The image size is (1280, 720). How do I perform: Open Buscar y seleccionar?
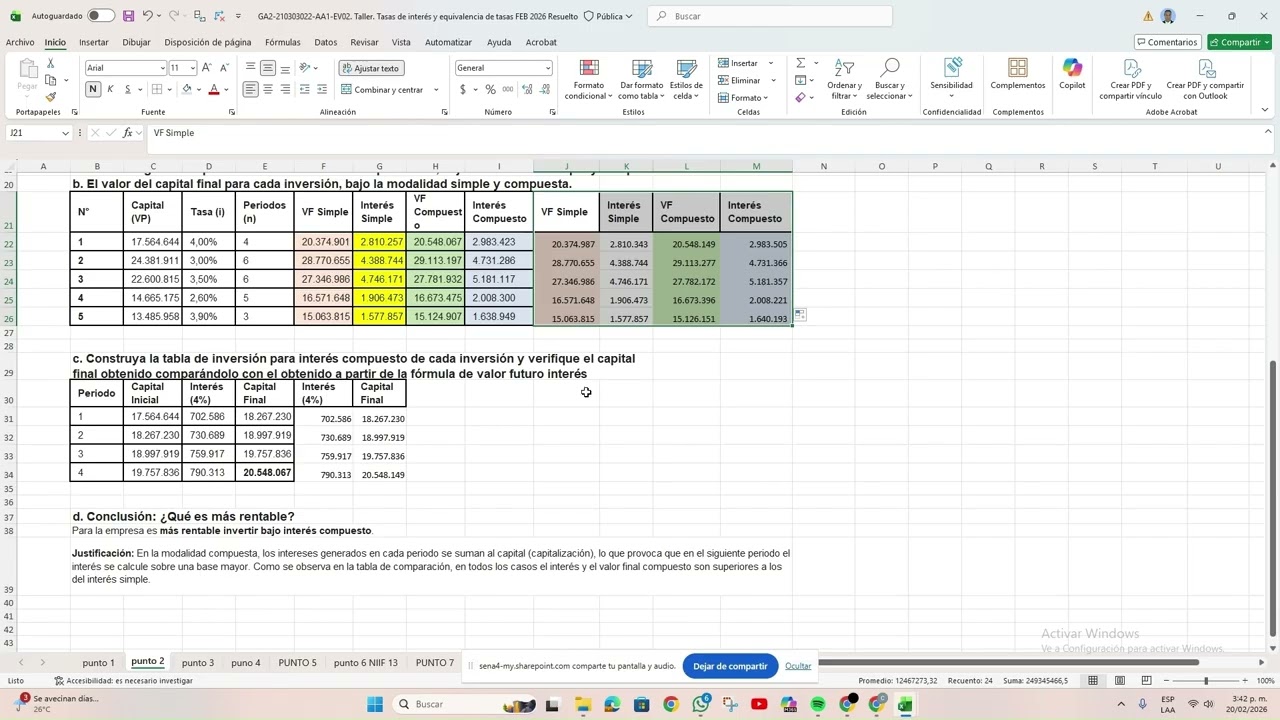click(888, 79)
